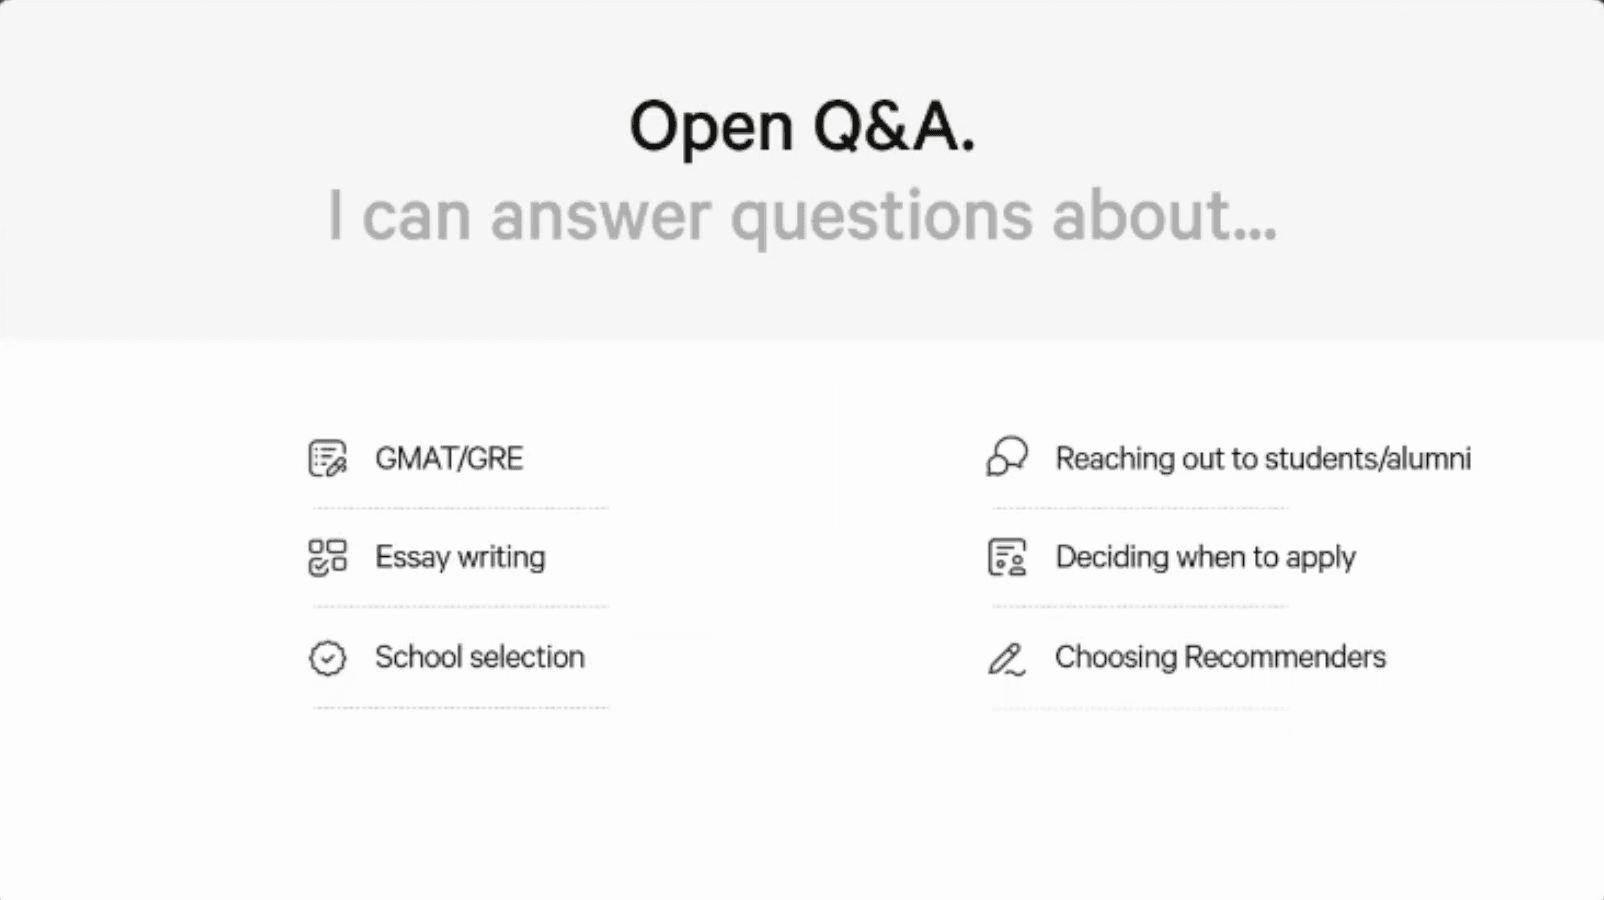Click the divider under Choosing Recommenders
Image resolution: width=1604 pixels, height=900 pixels.
[x=1140, y=708]
